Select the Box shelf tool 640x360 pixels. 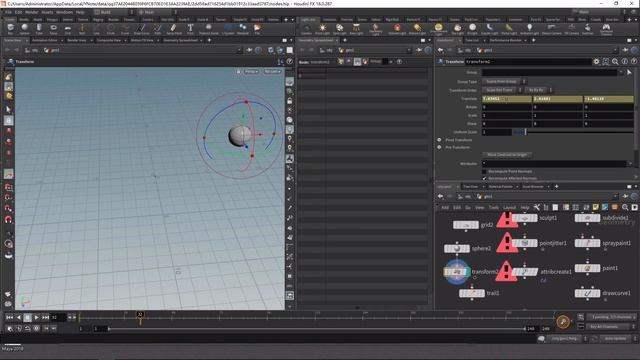coord(10,29)
